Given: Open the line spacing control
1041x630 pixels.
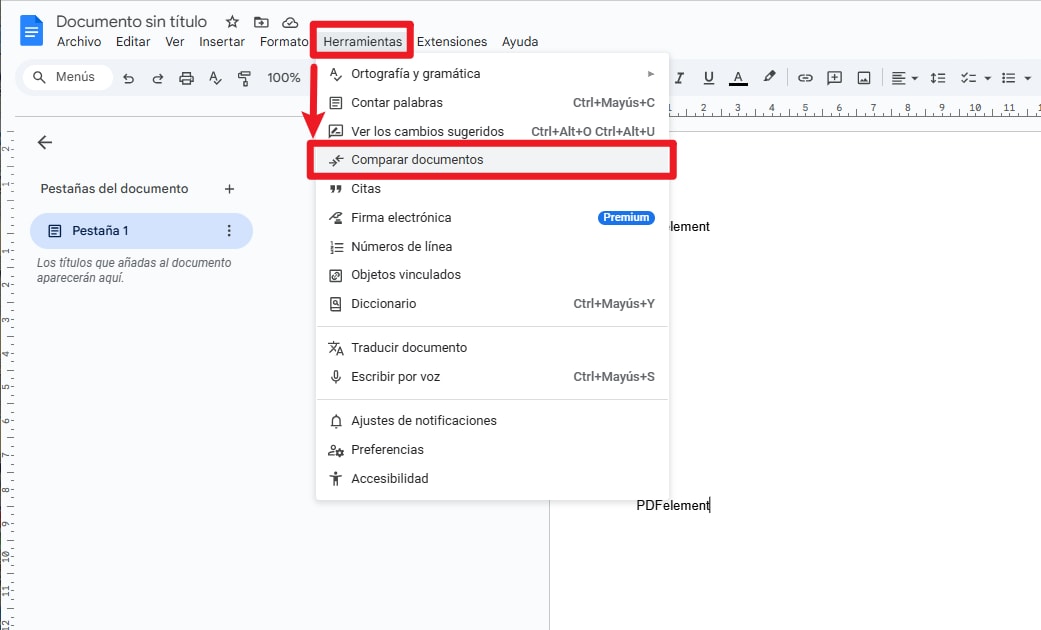Looking at the screenshot, I should tap(937, 77).
